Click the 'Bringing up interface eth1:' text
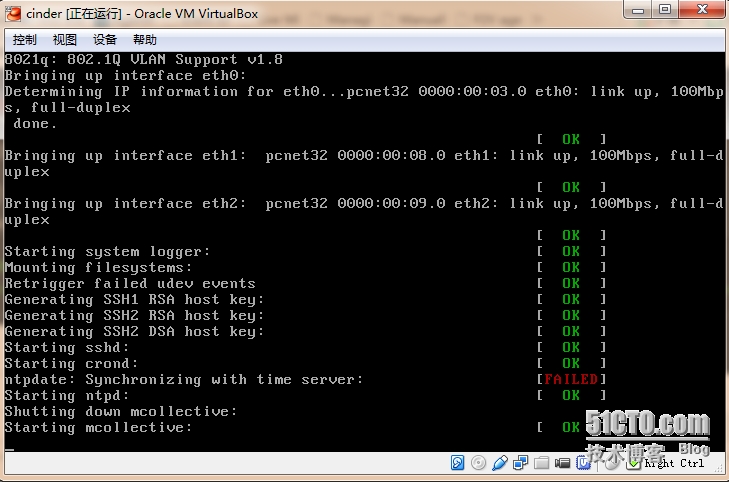Viewport: 729px width, 482px height. (x=125, y=155)
